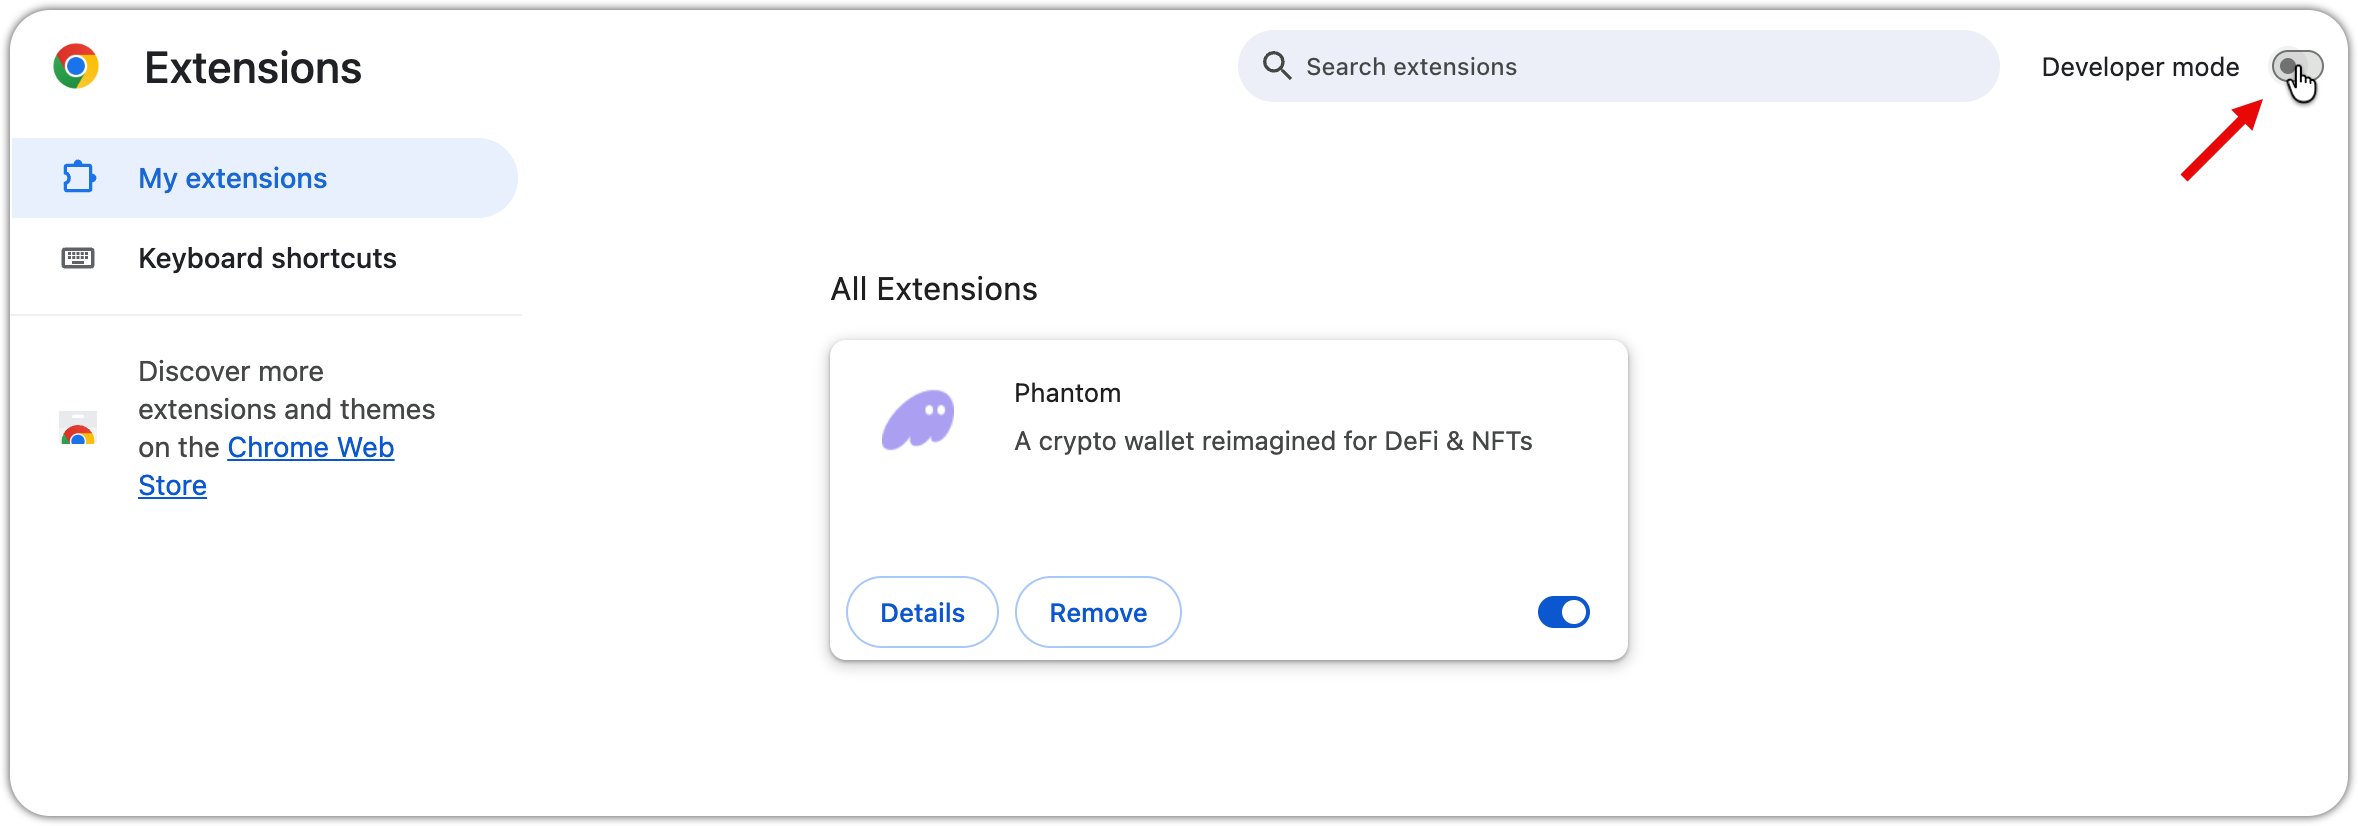Click the keyboard icon in sidebar
2358x826 pixels.
pyautogui.click(x=78, y=258)
